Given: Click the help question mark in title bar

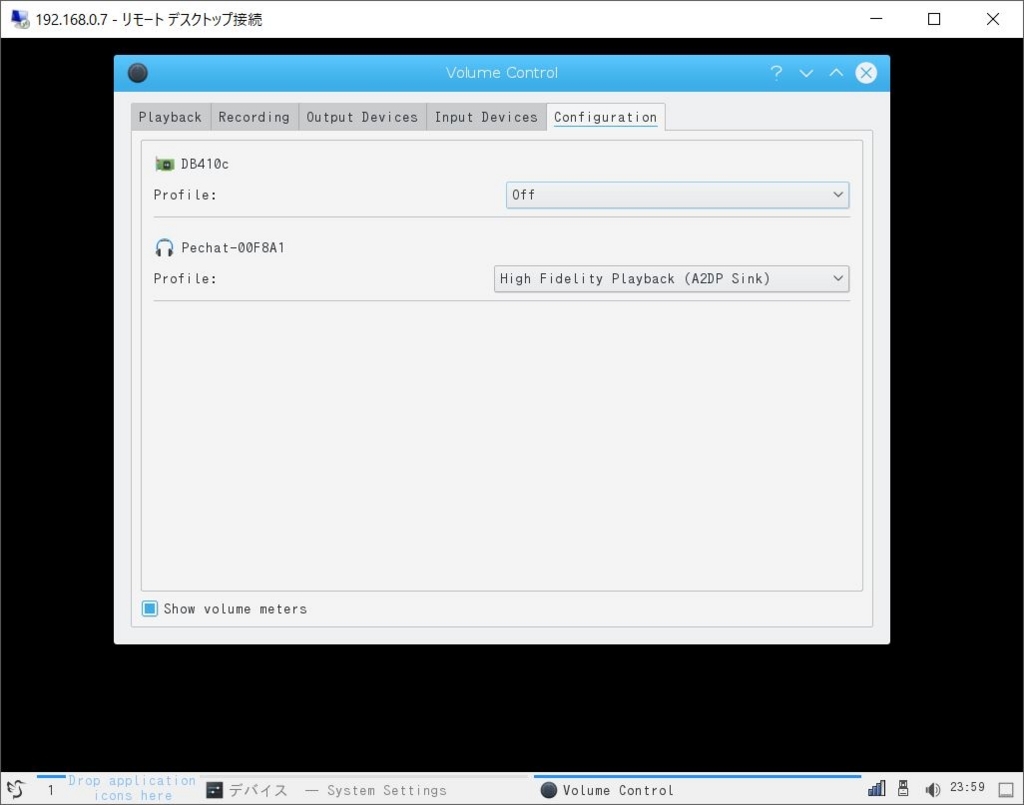Looking at the screenshot, I should coord(776,73).
